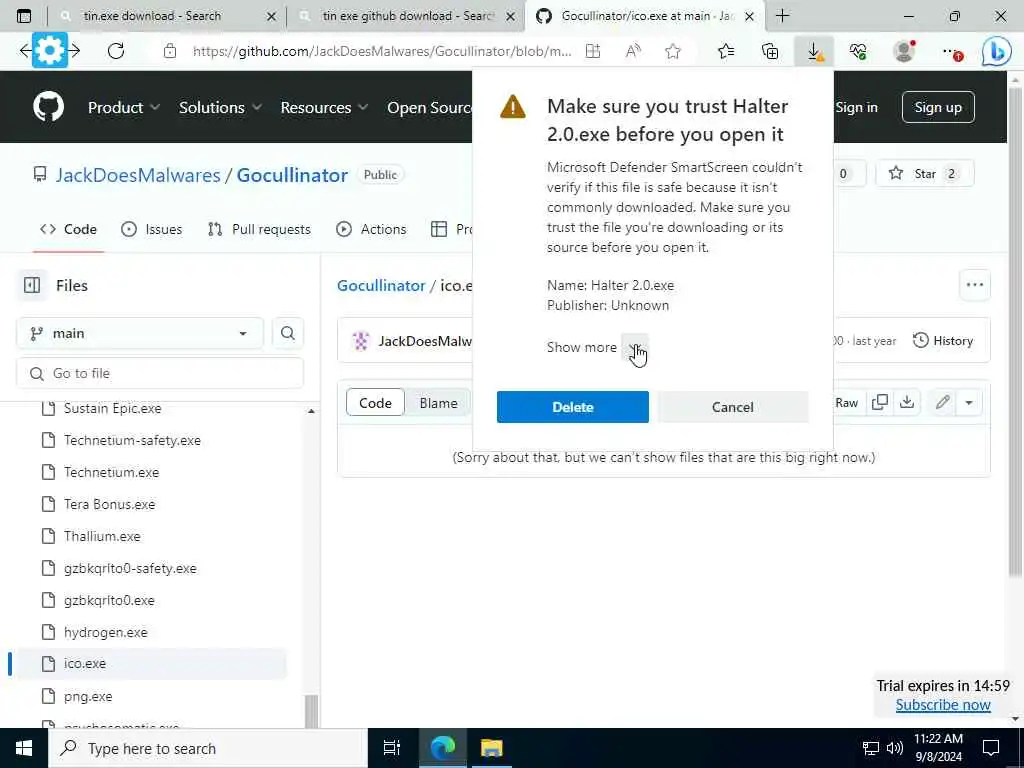Click the Sign up button

click(938, 107)
